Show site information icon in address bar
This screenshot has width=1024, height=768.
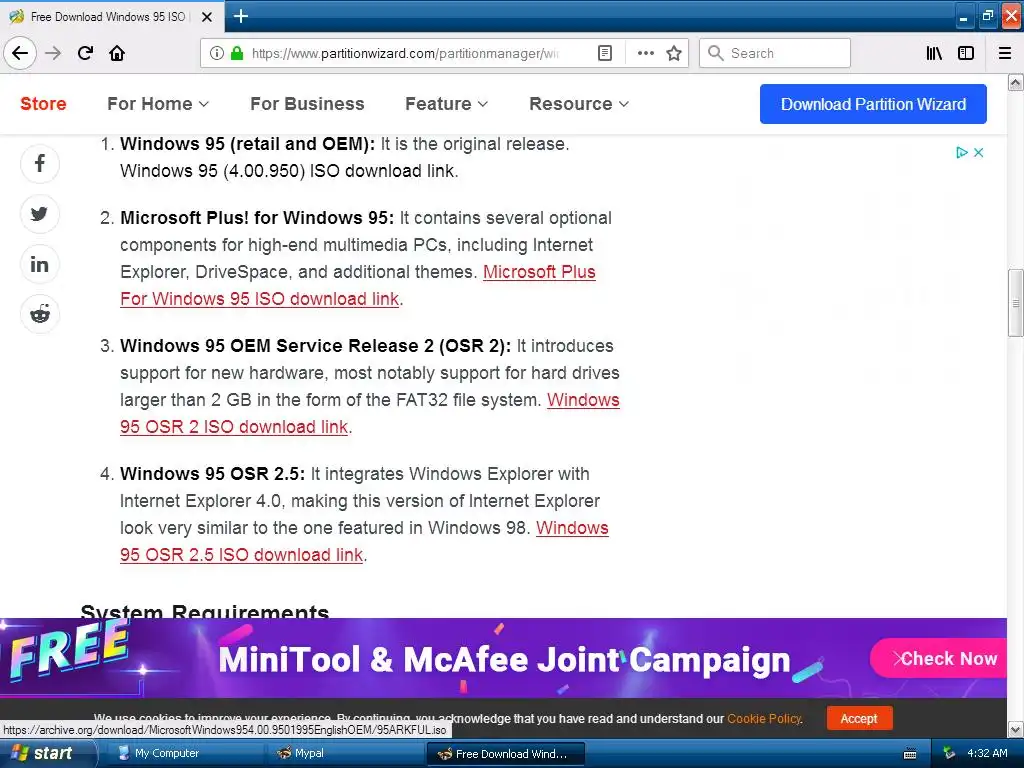[217, 53]
